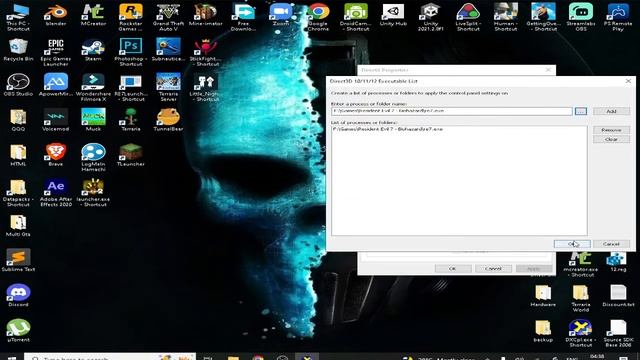
Task: Open PS Remote Play icon
Action: tap(618, 17)
